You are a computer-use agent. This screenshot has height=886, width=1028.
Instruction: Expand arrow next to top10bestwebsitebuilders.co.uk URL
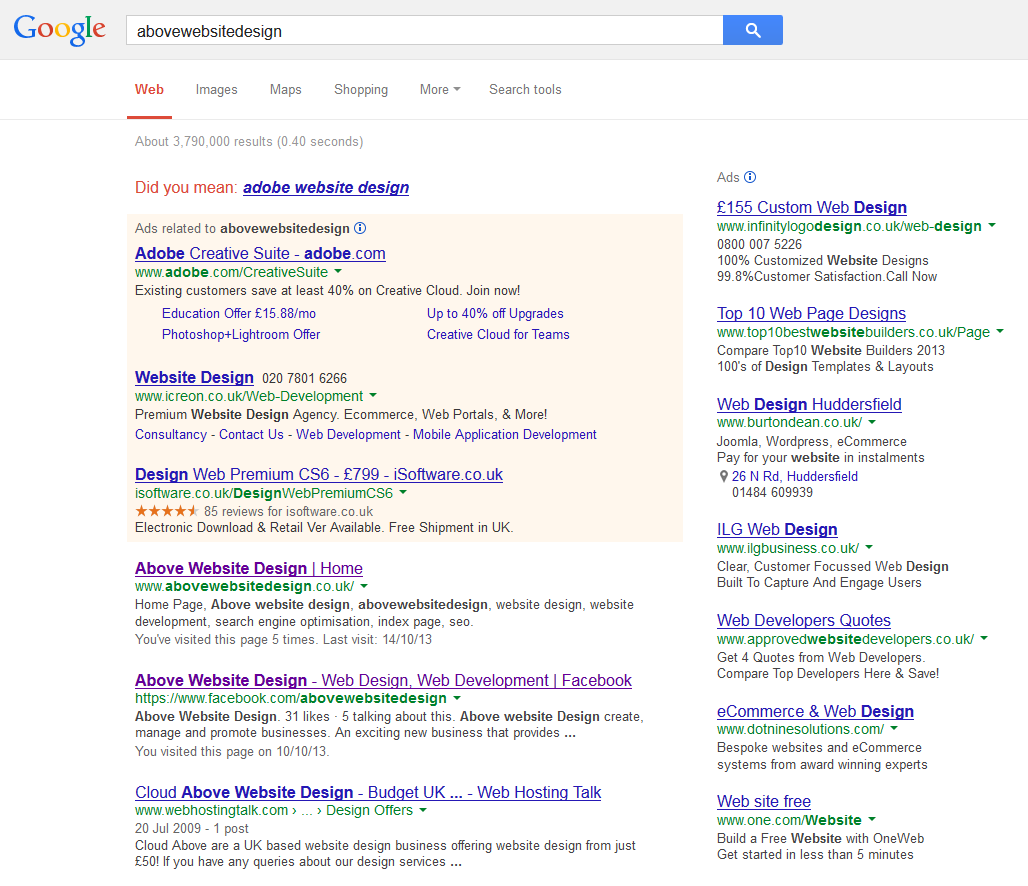pos(1000,331)
